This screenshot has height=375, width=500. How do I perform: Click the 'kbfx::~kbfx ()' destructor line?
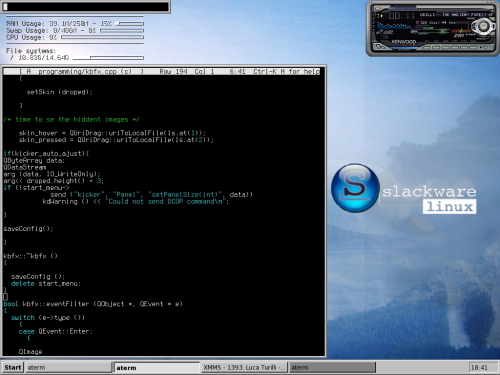click(30, 256)
